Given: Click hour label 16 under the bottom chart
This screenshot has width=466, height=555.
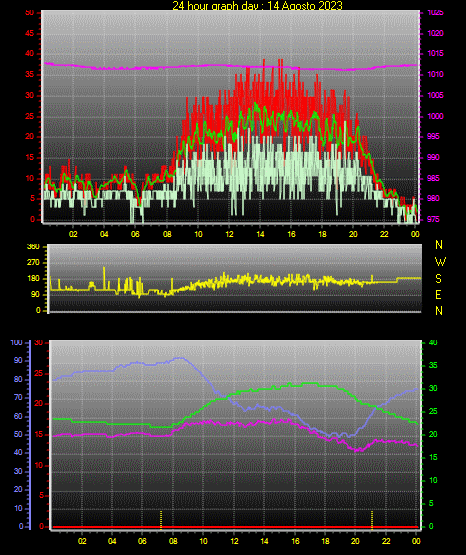Looking at the screenshot, I should tap(295, 541).
